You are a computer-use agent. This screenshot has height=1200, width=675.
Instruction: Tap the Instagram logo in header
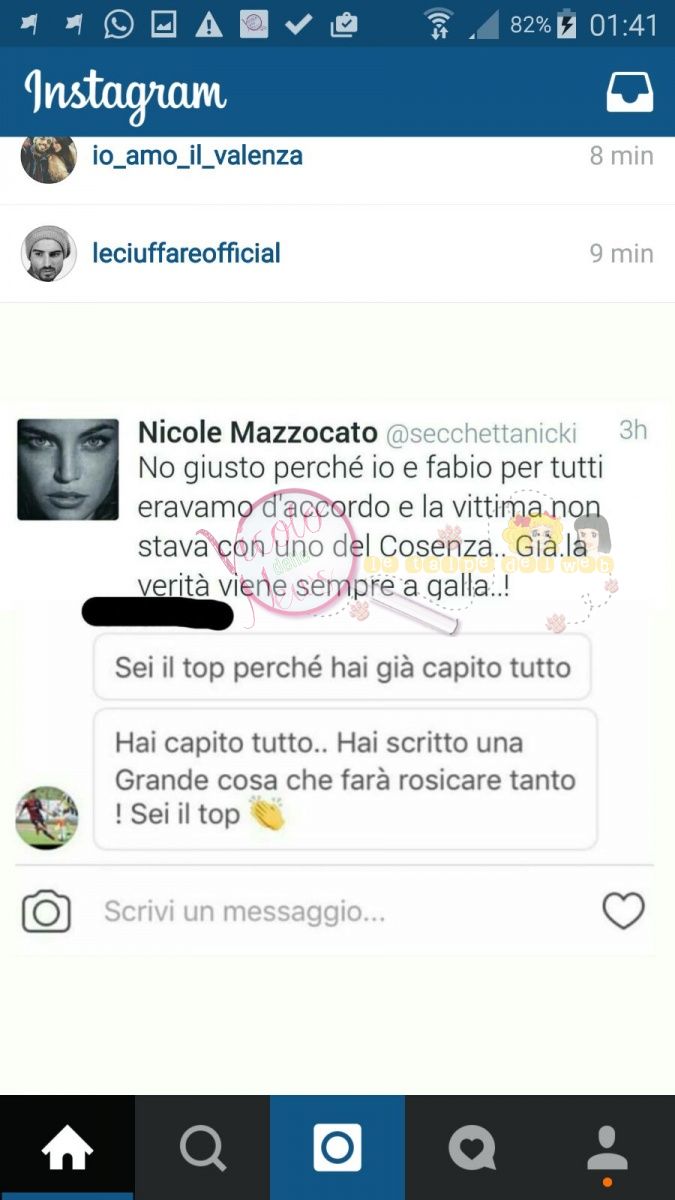point(125,93)
